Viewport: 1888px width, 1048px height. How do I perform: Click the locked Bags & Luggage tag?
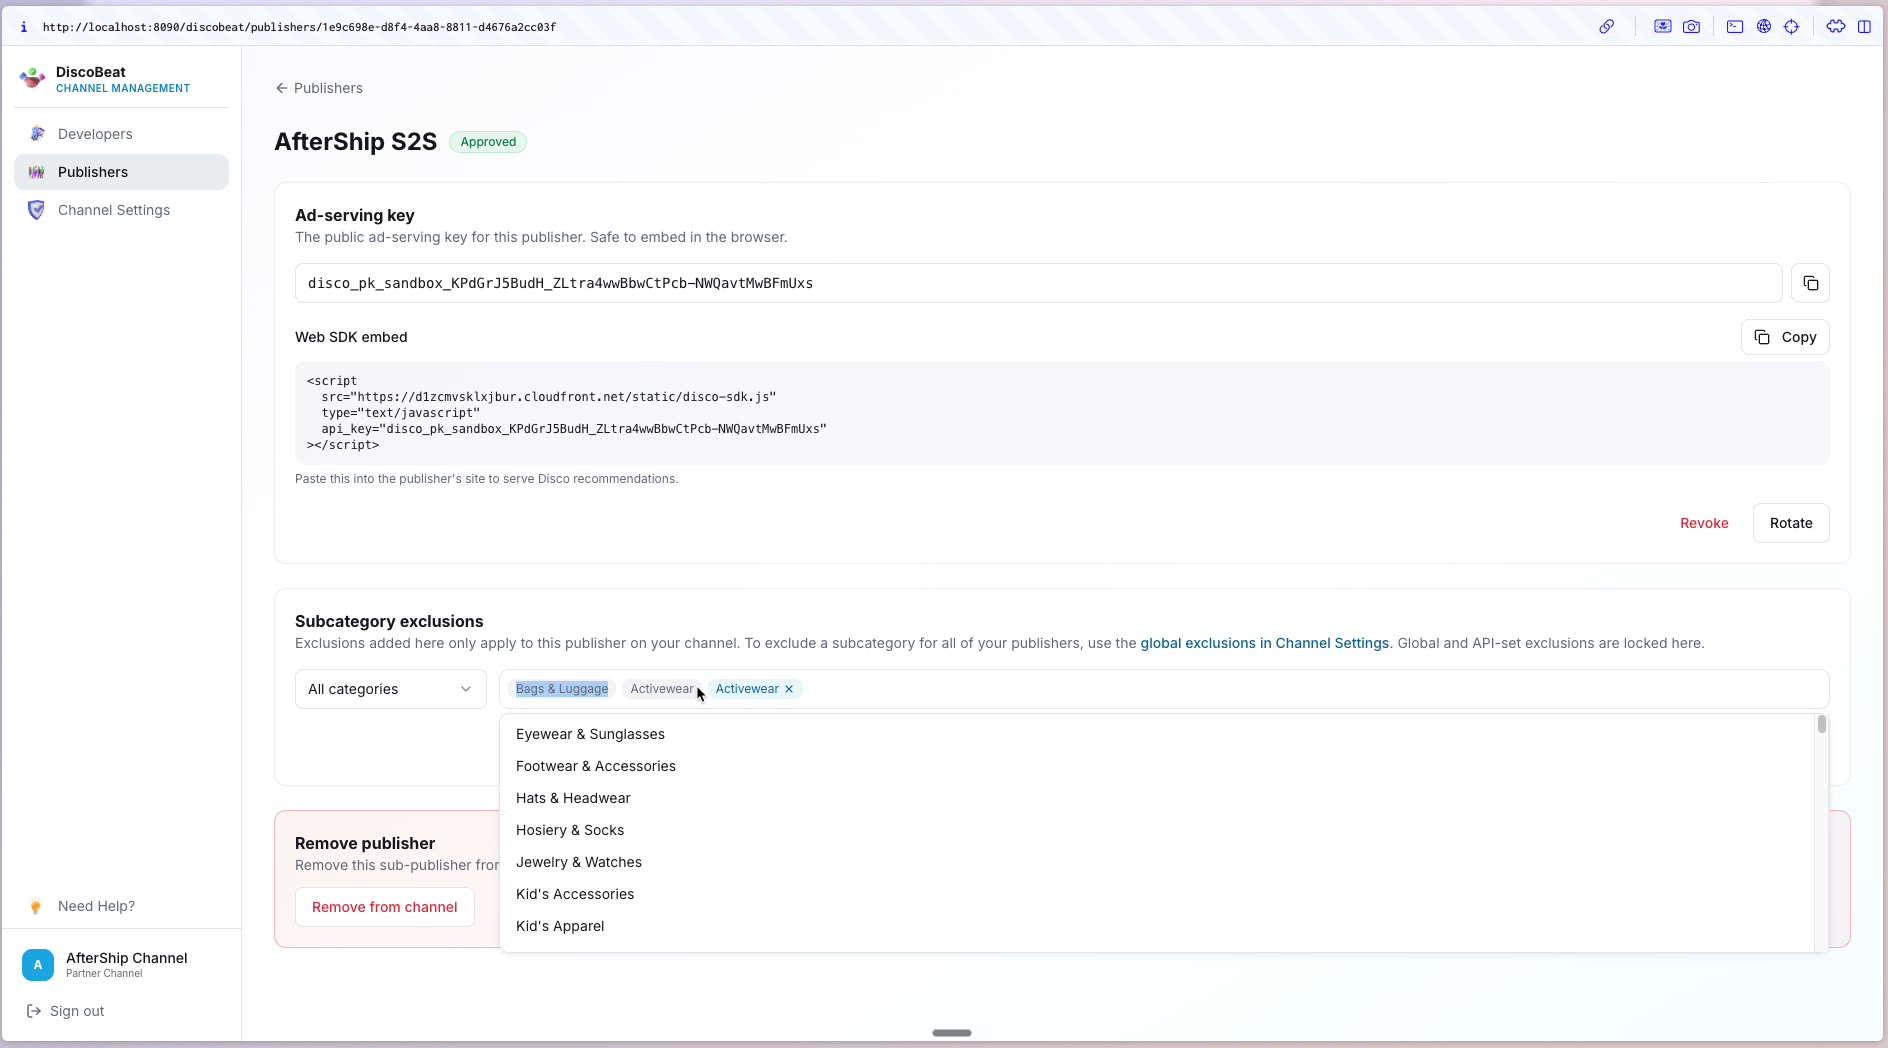562,689
